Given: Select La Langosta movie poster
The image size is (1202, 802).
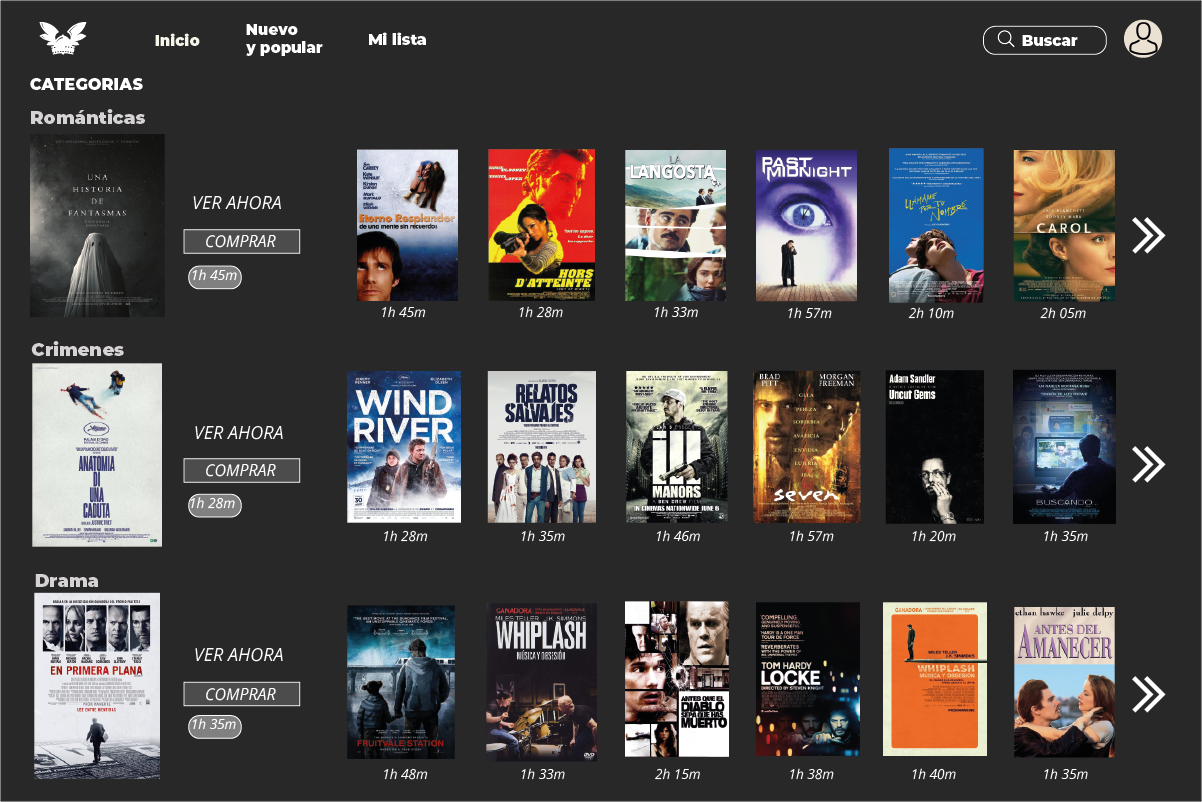Looking at the screenshot, I should click(676, 225).
